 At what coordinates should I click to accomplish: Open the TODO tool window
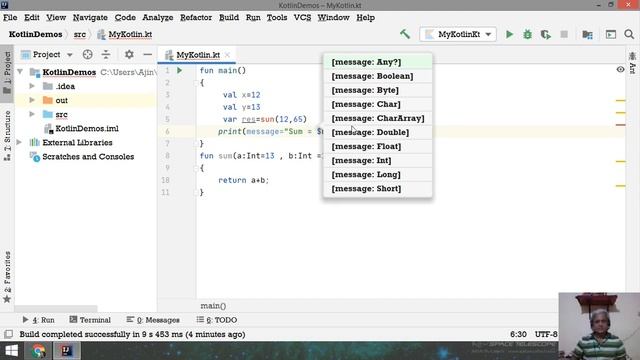(217, 320)
